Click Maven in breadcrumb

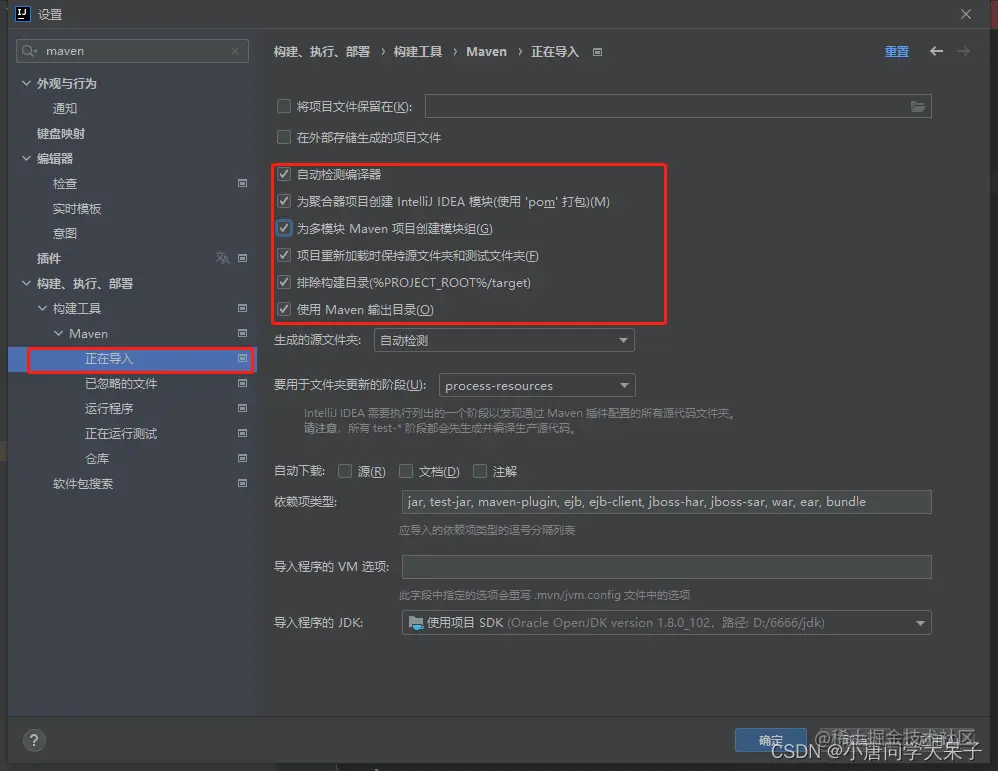click(486, 52)
